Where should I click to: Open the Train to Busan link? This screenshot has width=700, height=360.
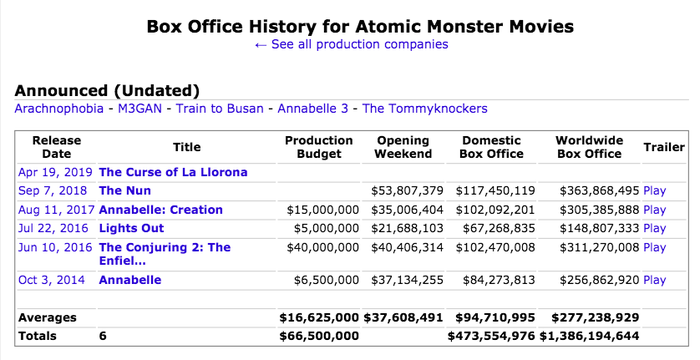point(220,109)
